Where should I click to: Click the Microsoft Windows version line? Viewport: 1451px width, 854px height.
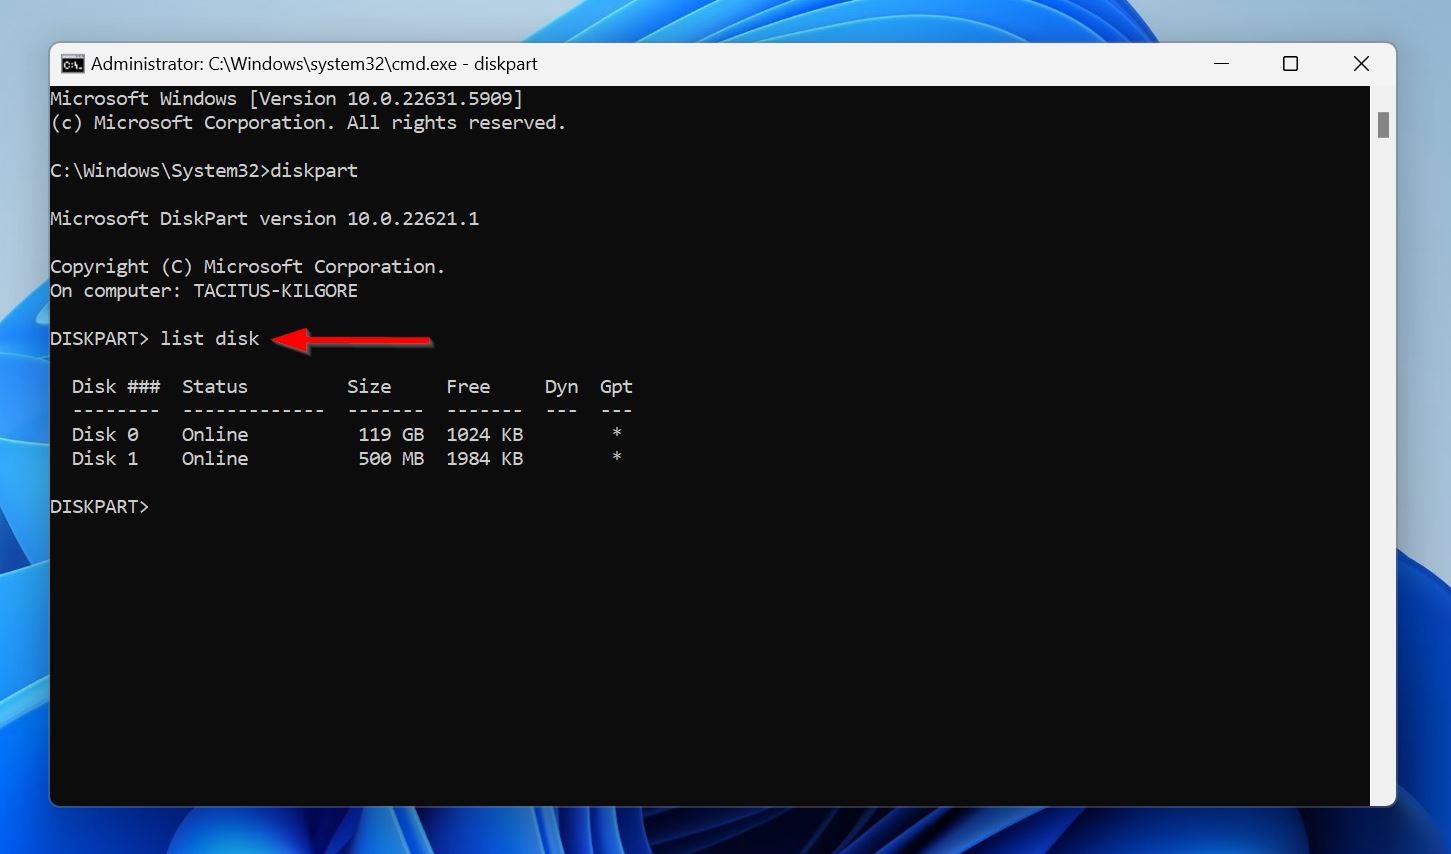(x=285, y=98)
